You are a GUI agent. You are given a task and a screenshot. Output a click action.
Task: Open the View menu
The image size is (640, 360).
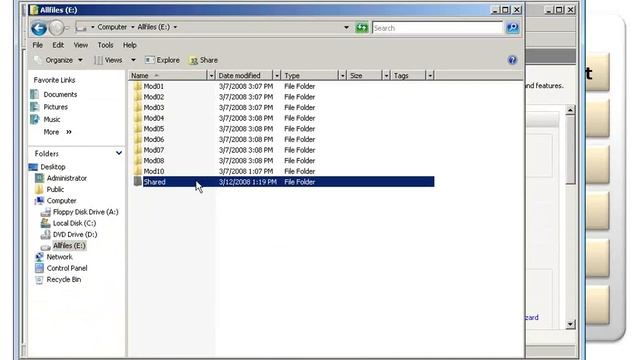tap(80, 45)
